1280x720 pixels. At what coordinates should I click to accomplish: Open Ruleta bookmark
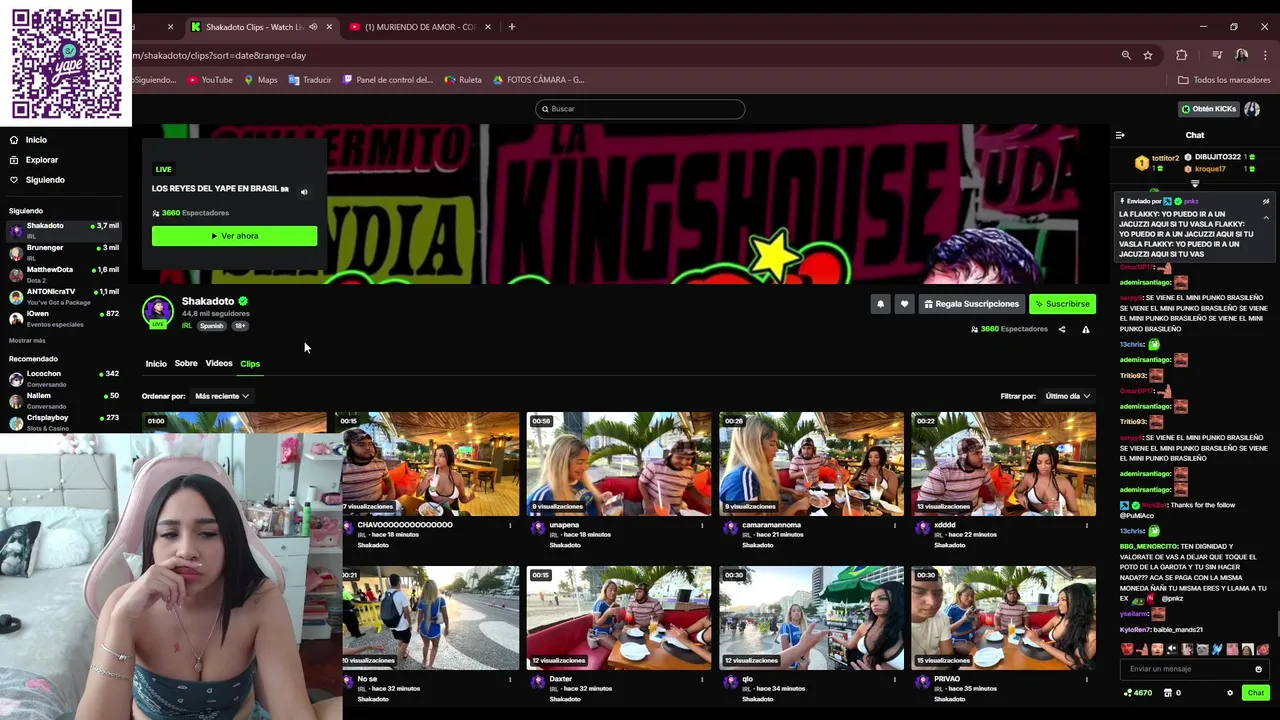point(463,80)
